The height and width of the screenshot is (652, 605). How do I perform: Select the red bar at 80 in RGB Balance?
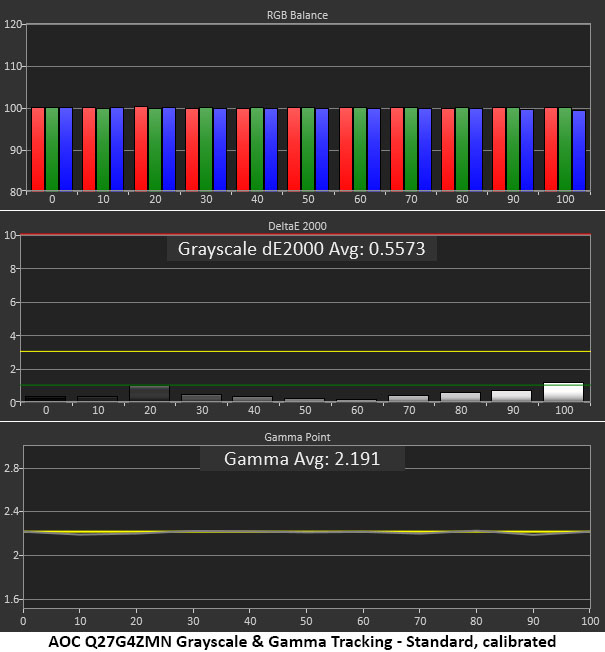(448, 150)
